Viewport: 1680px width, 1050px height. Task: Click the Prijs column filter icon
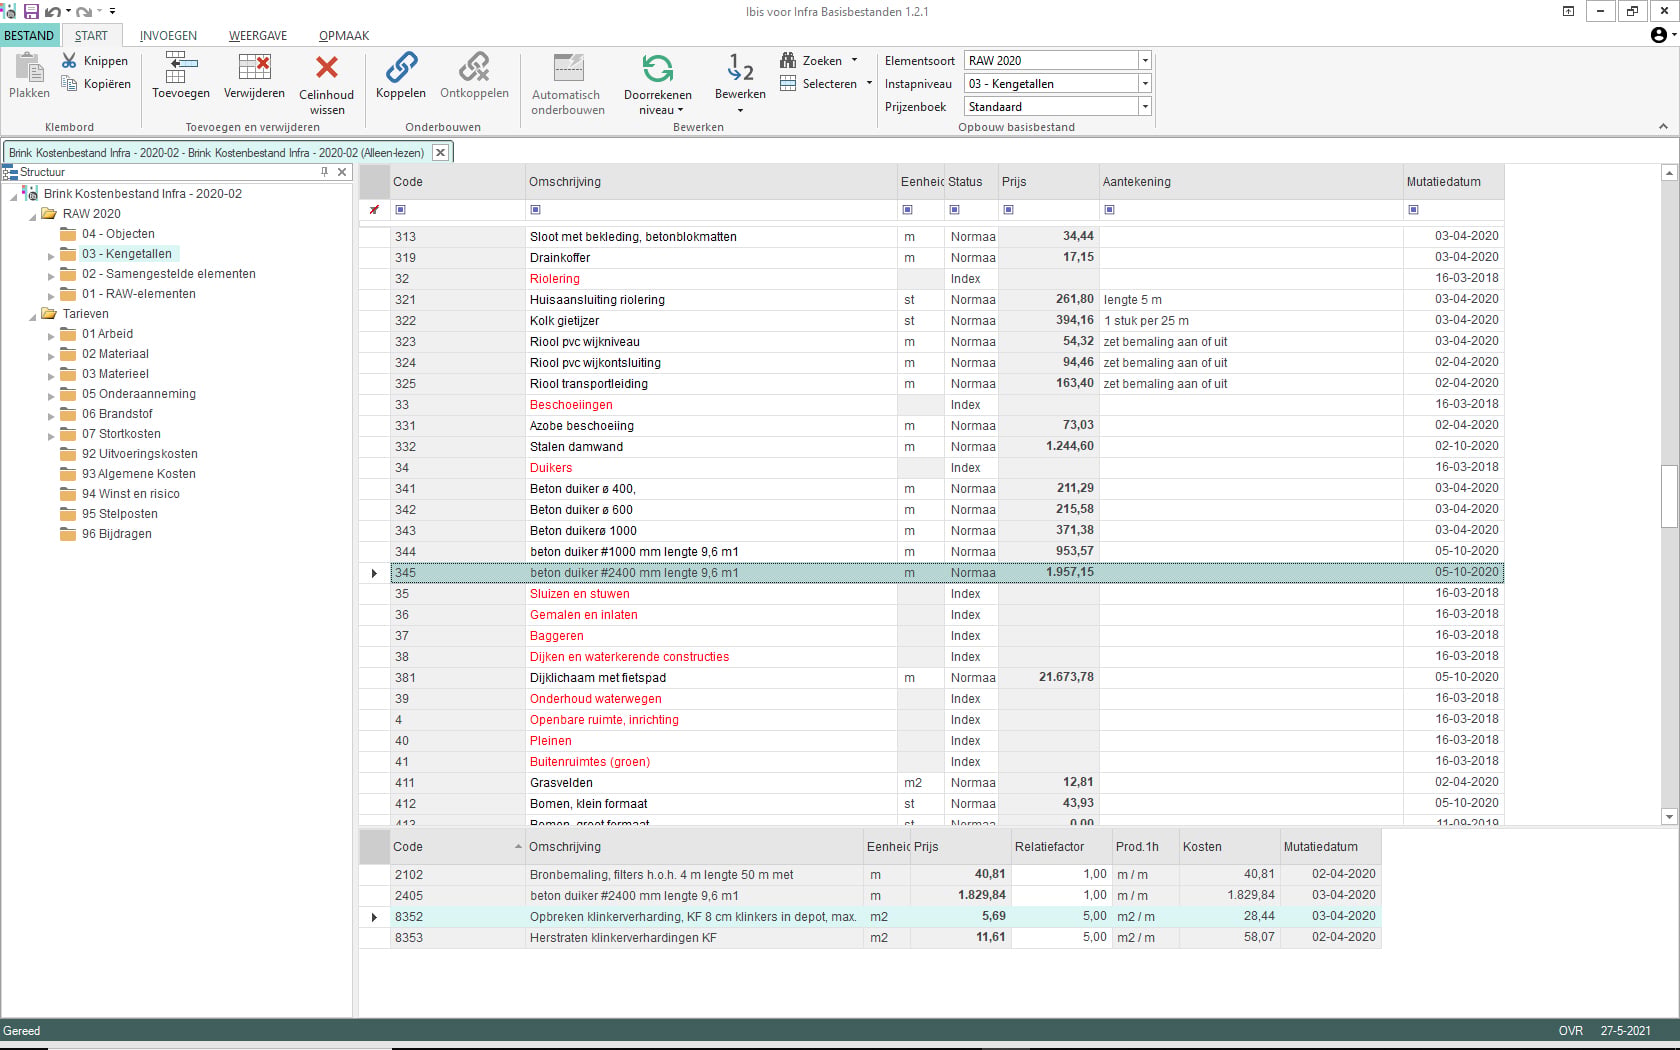tap(1009, 210)
